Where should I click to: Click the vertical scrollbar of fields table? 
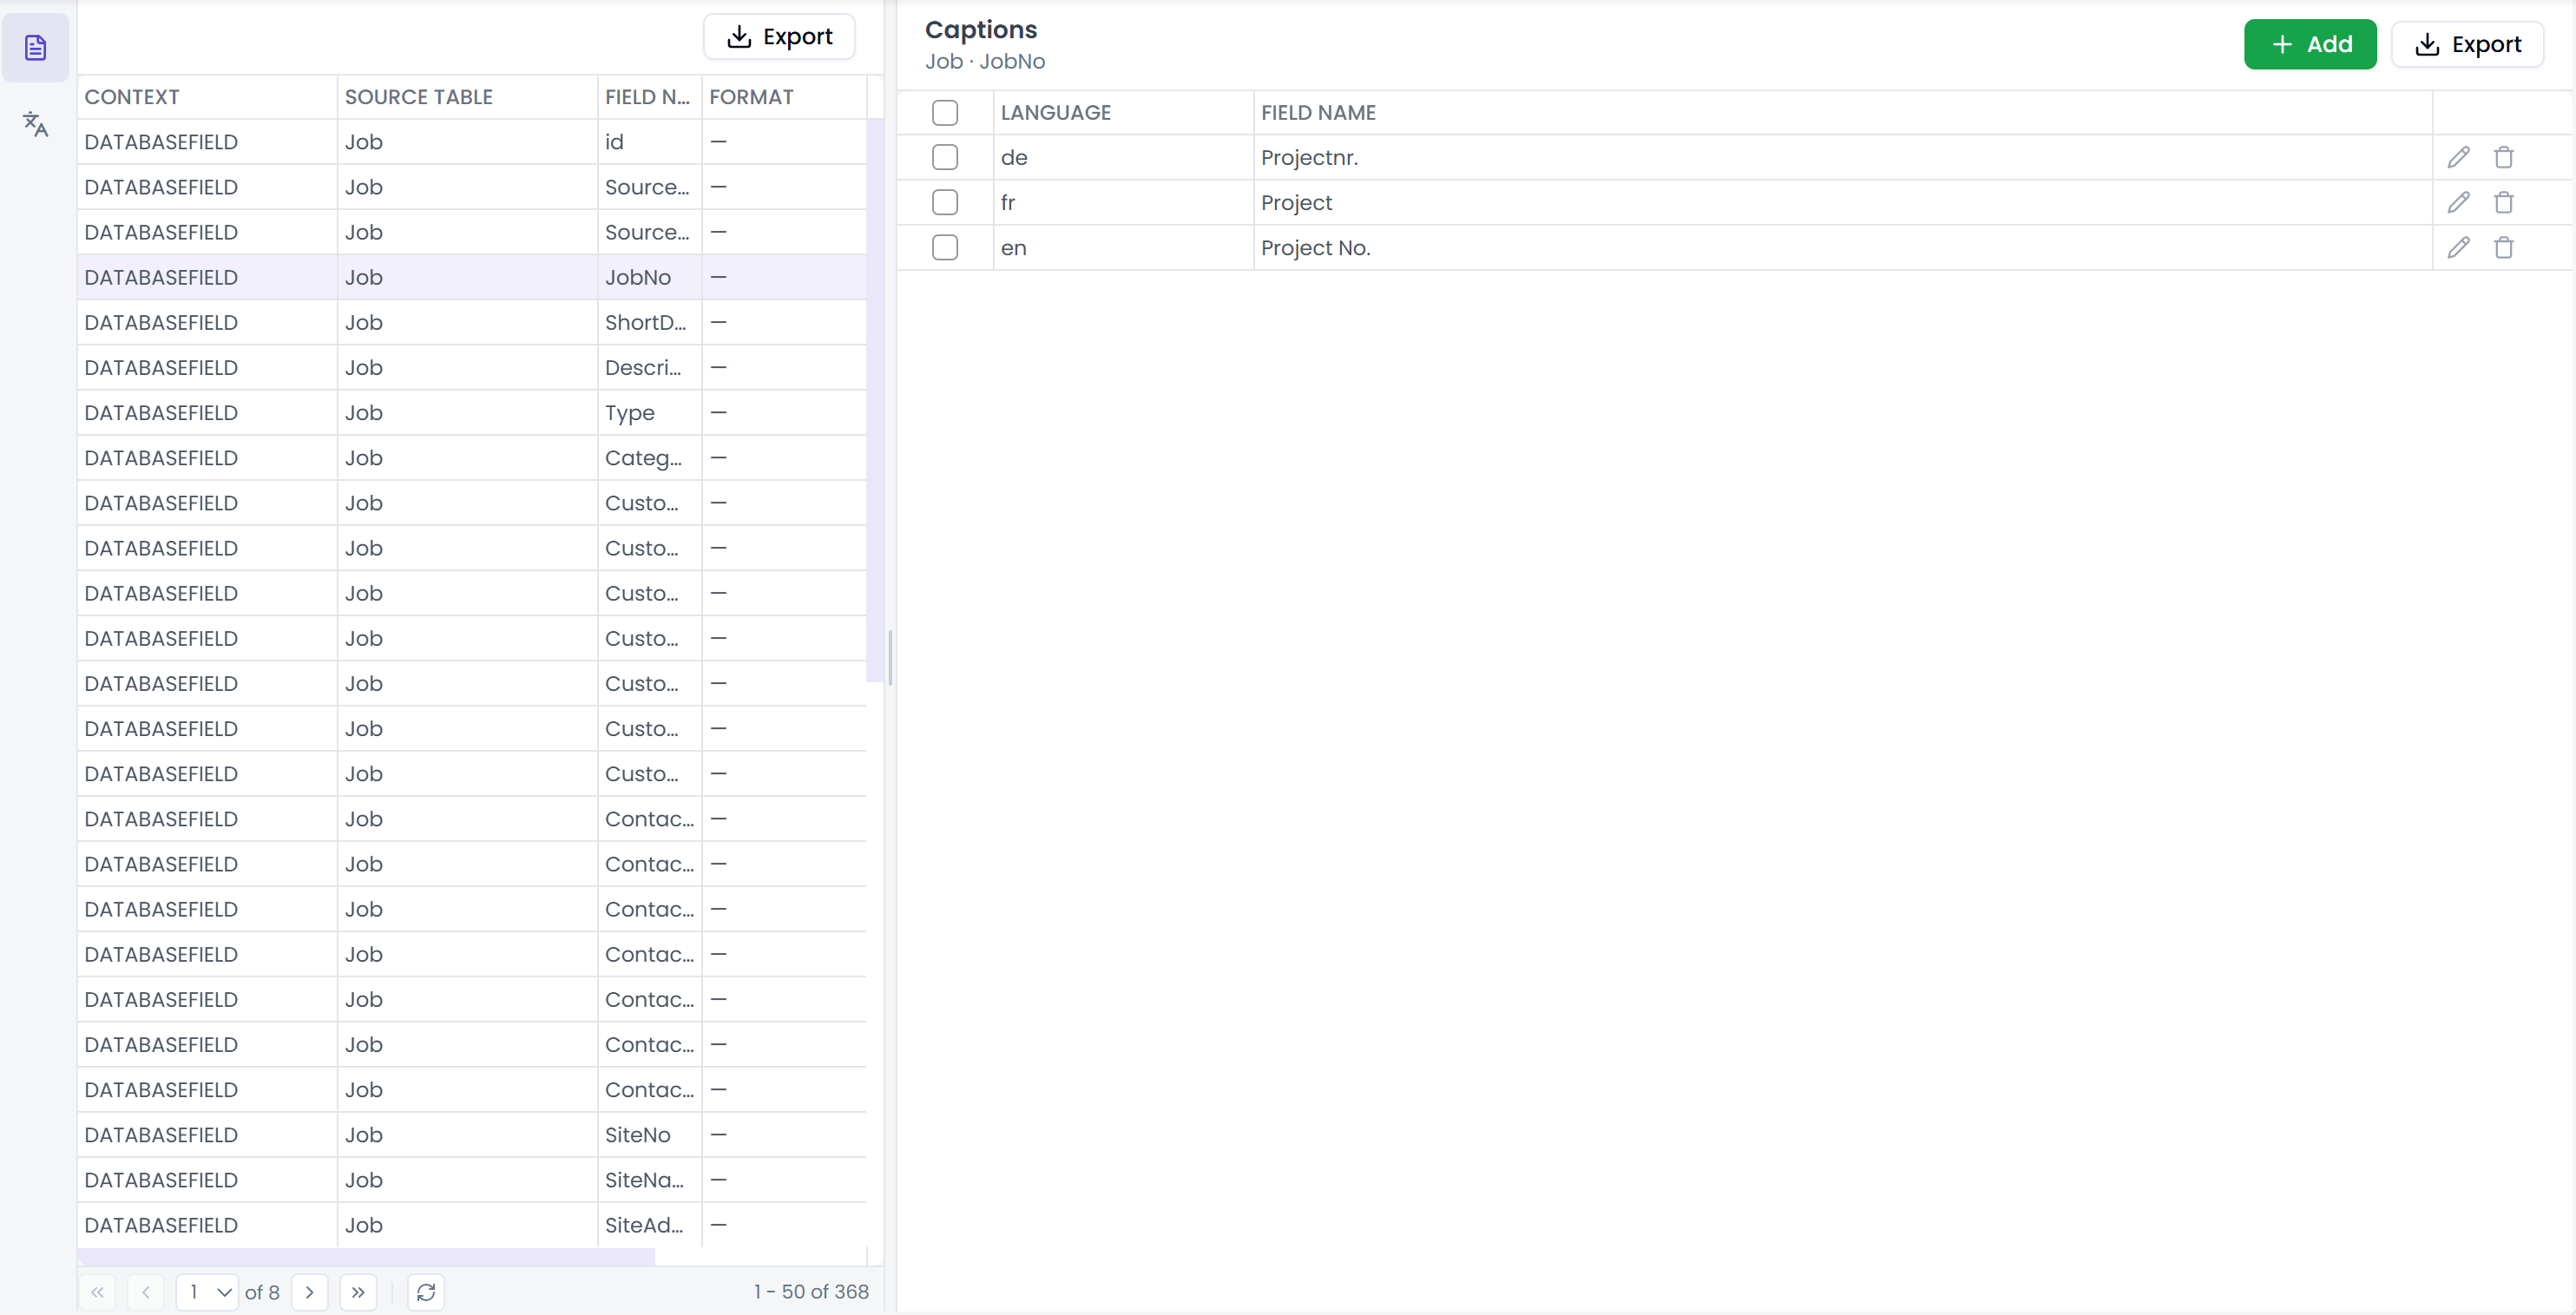coord(875,400)
